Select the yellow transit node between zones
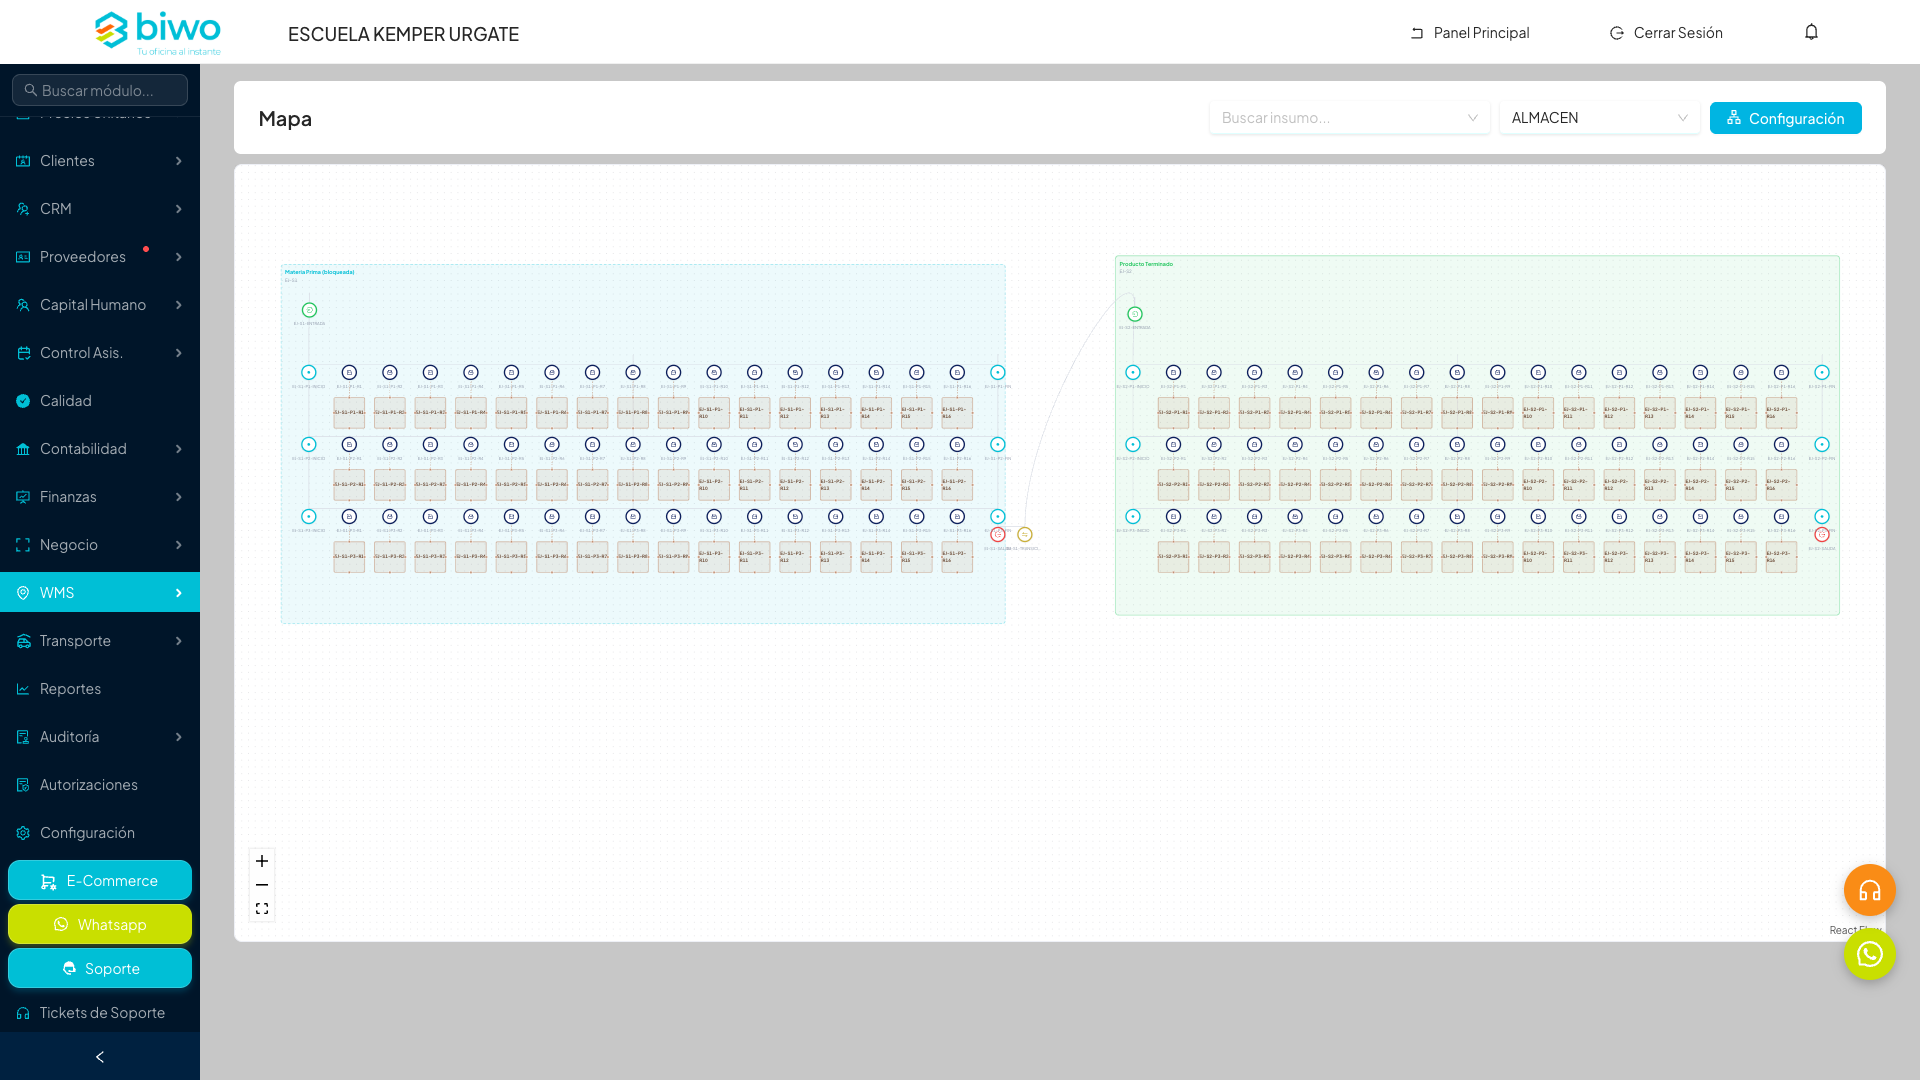Image resolution: width=1920 pixels, height=1080 pixels. click(1025, 535)
